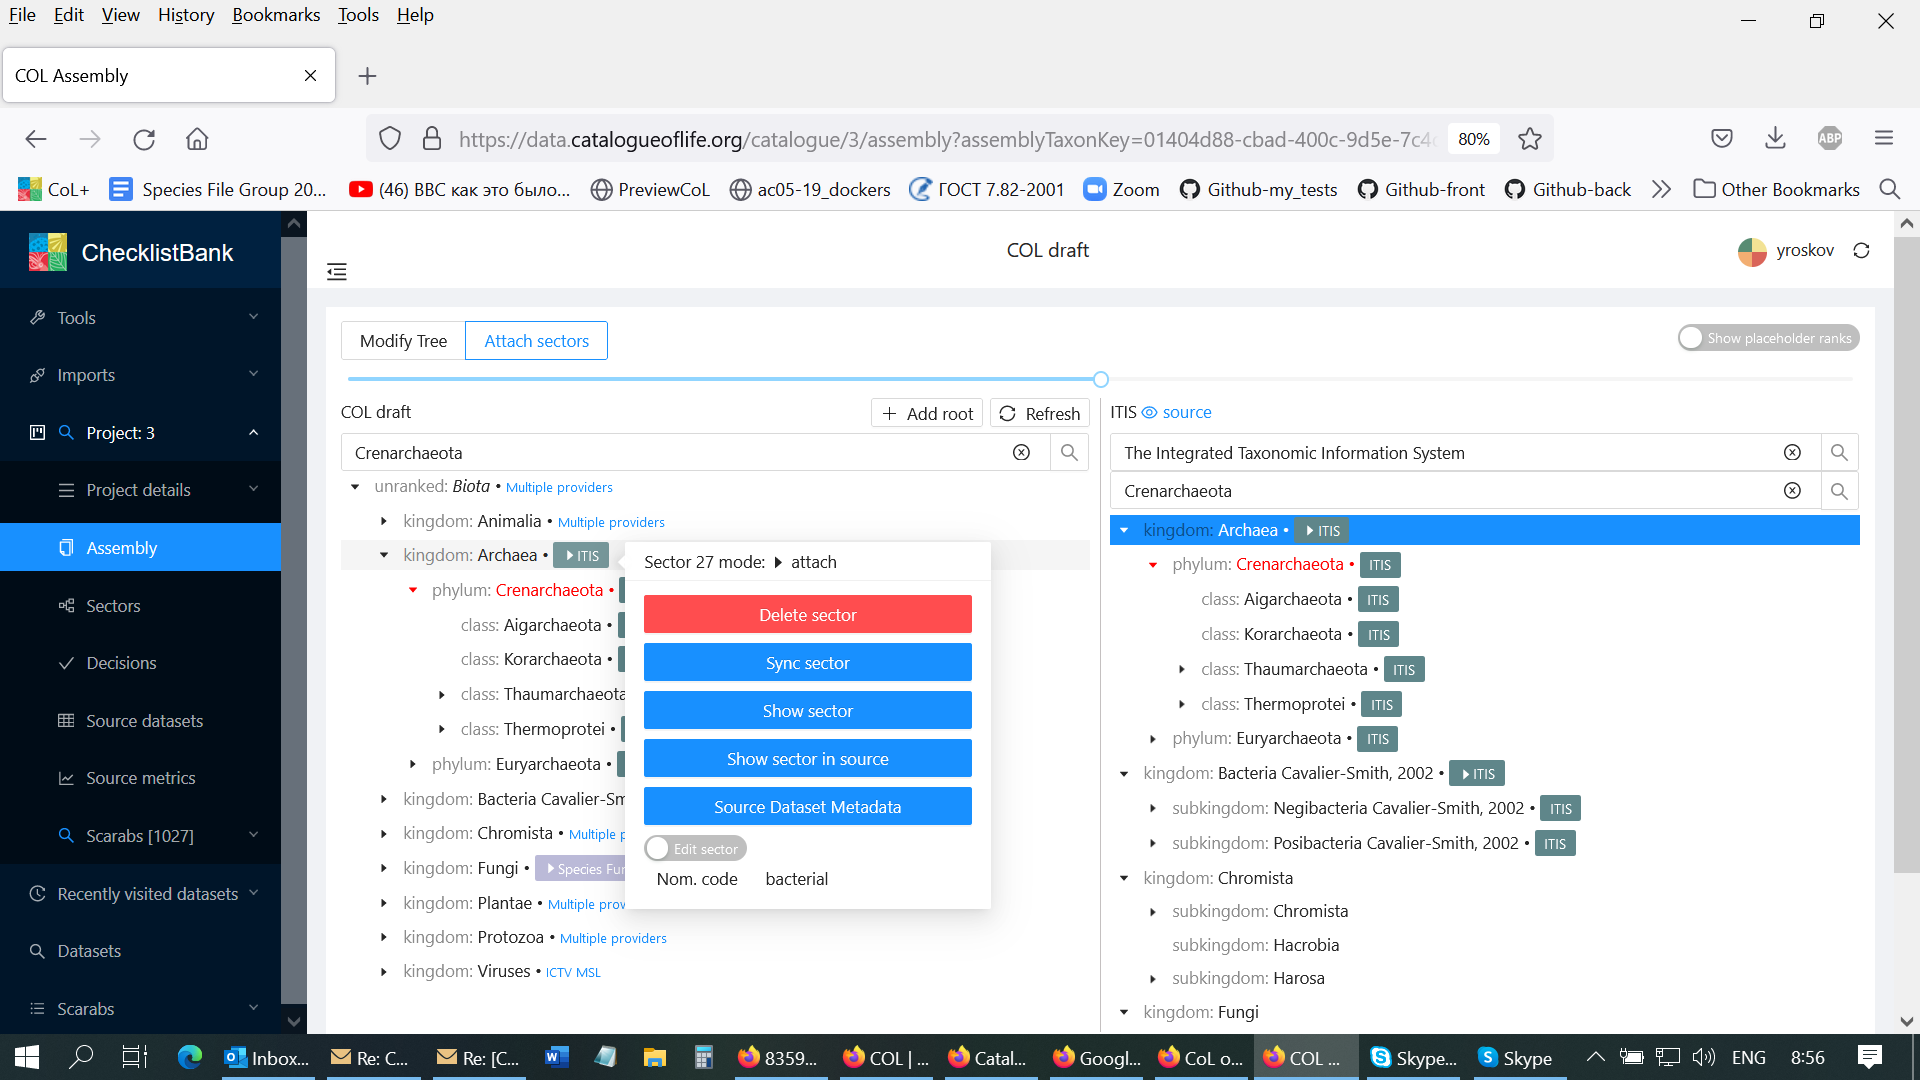1920x1080 pixels.
Task: Collapse the navigation sidebar with the indent icon
Action: coord(337,271)
